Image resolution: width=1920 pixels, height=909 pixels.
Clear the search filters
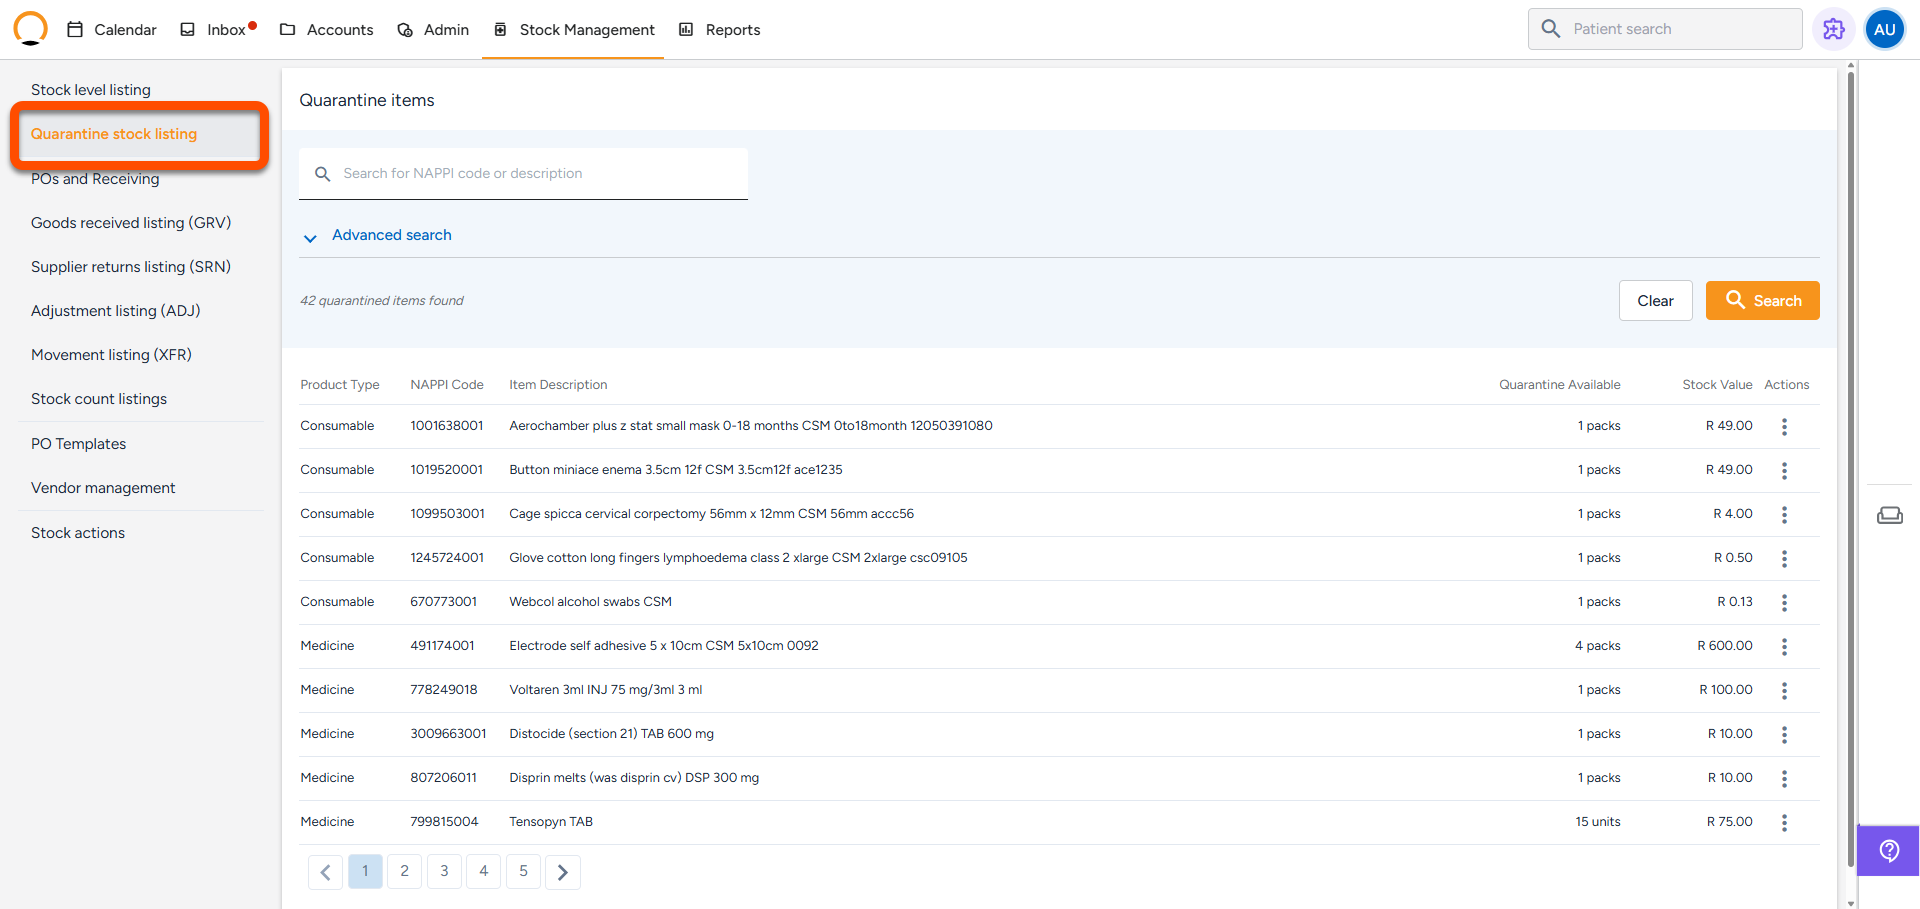1655,301
